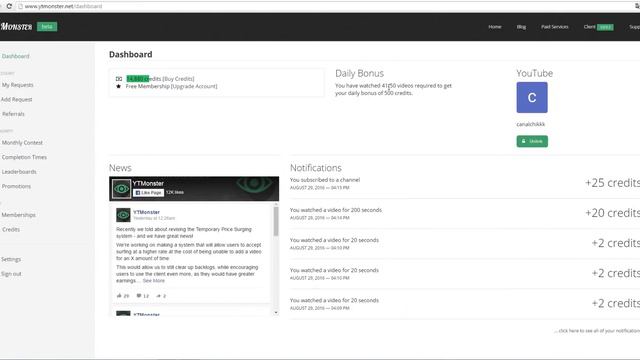Click the canalchikkk channel name
This screenshot has width=640, height=360.
pos(531,124)
